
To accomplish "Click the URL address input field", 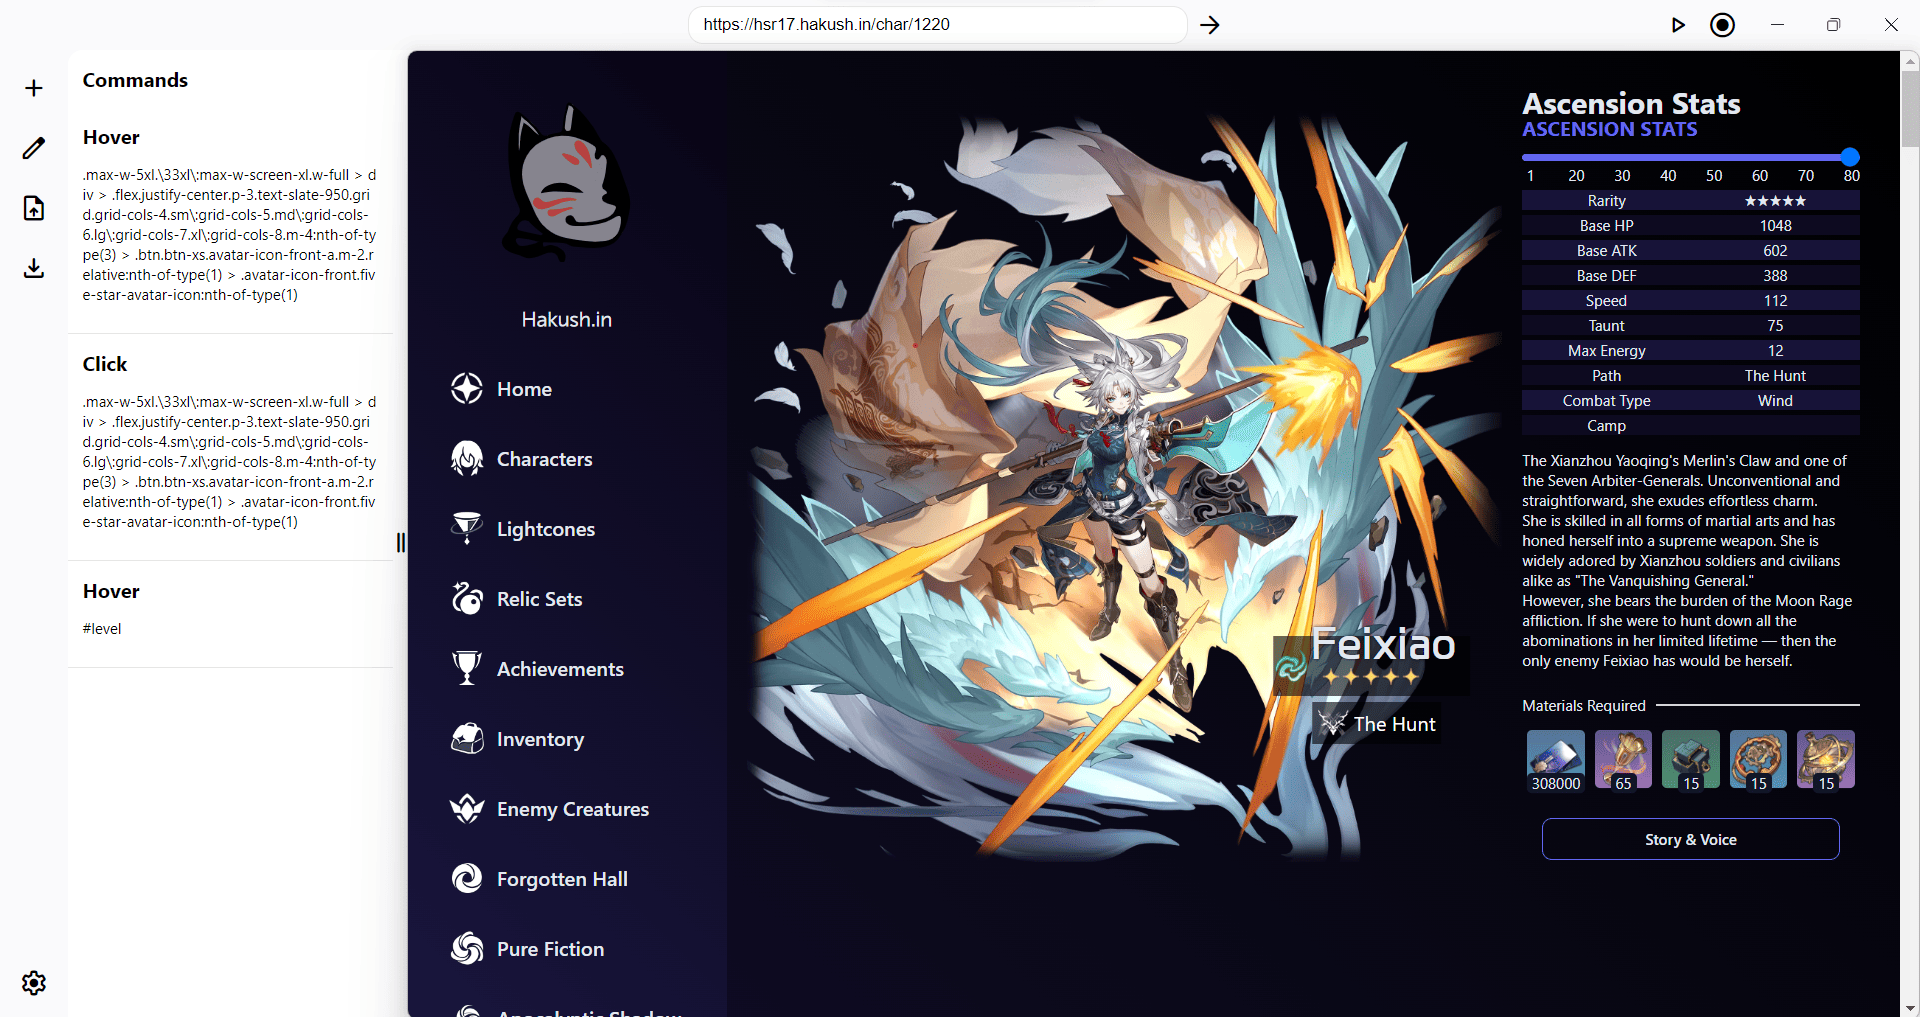I will [x=938, y=25].
